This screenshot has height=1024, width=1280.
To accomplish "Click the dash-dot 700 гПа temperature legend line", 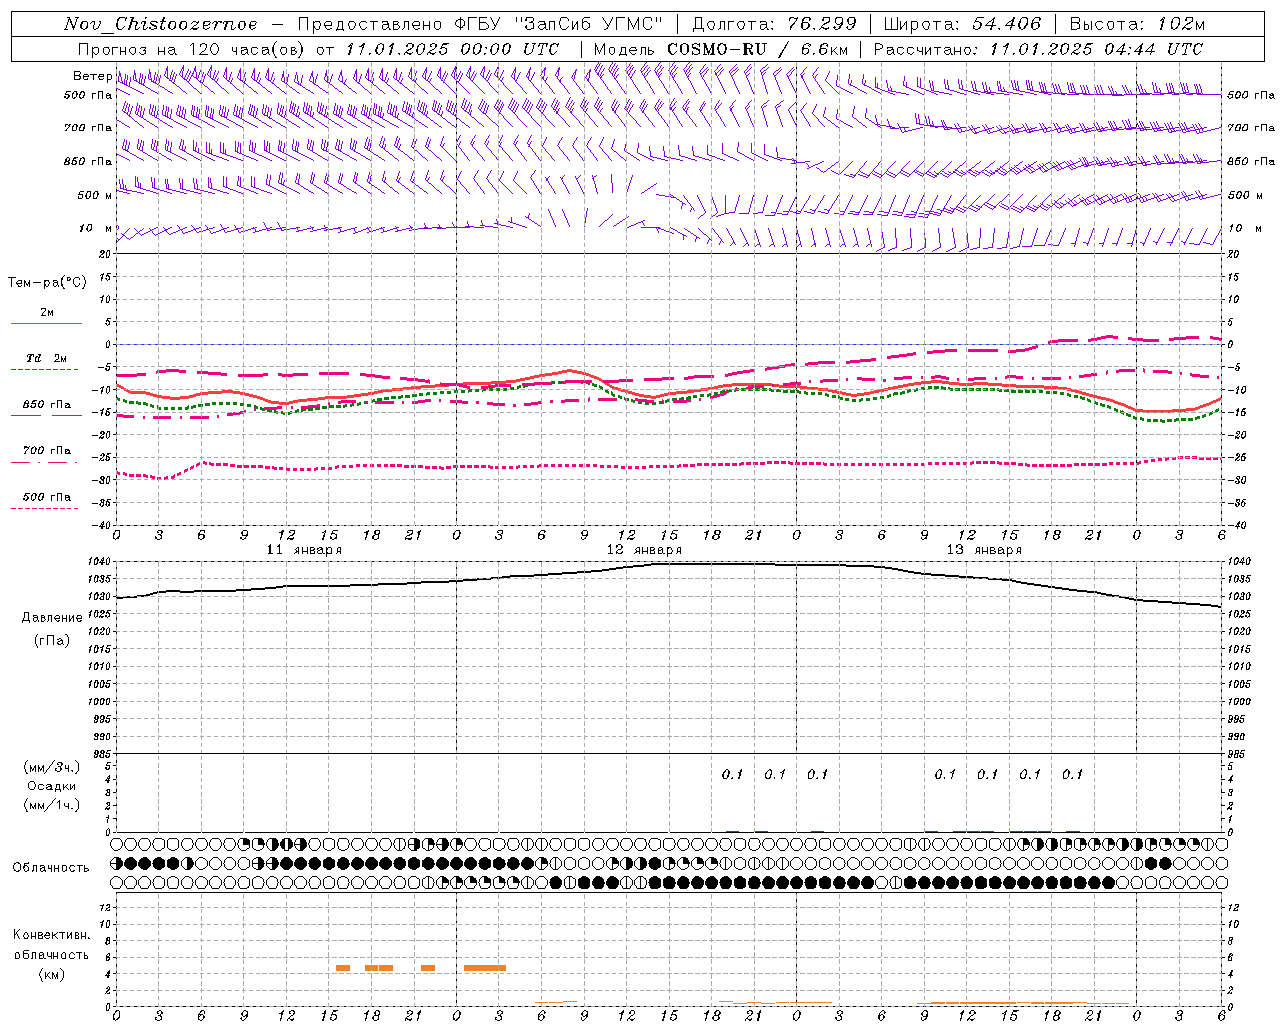I will [46, 462].
